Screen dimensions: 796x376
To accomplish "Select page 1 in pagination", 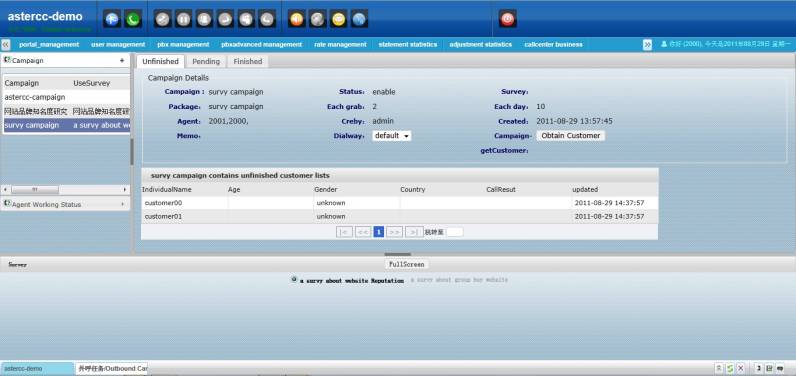I will point(379,232).
